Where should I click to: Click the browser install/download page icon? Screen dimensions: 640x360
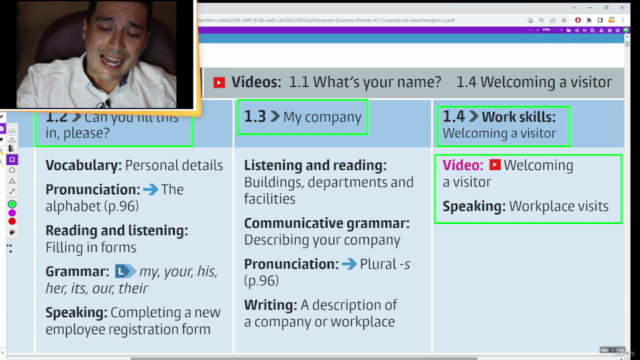tap(530, 20)
